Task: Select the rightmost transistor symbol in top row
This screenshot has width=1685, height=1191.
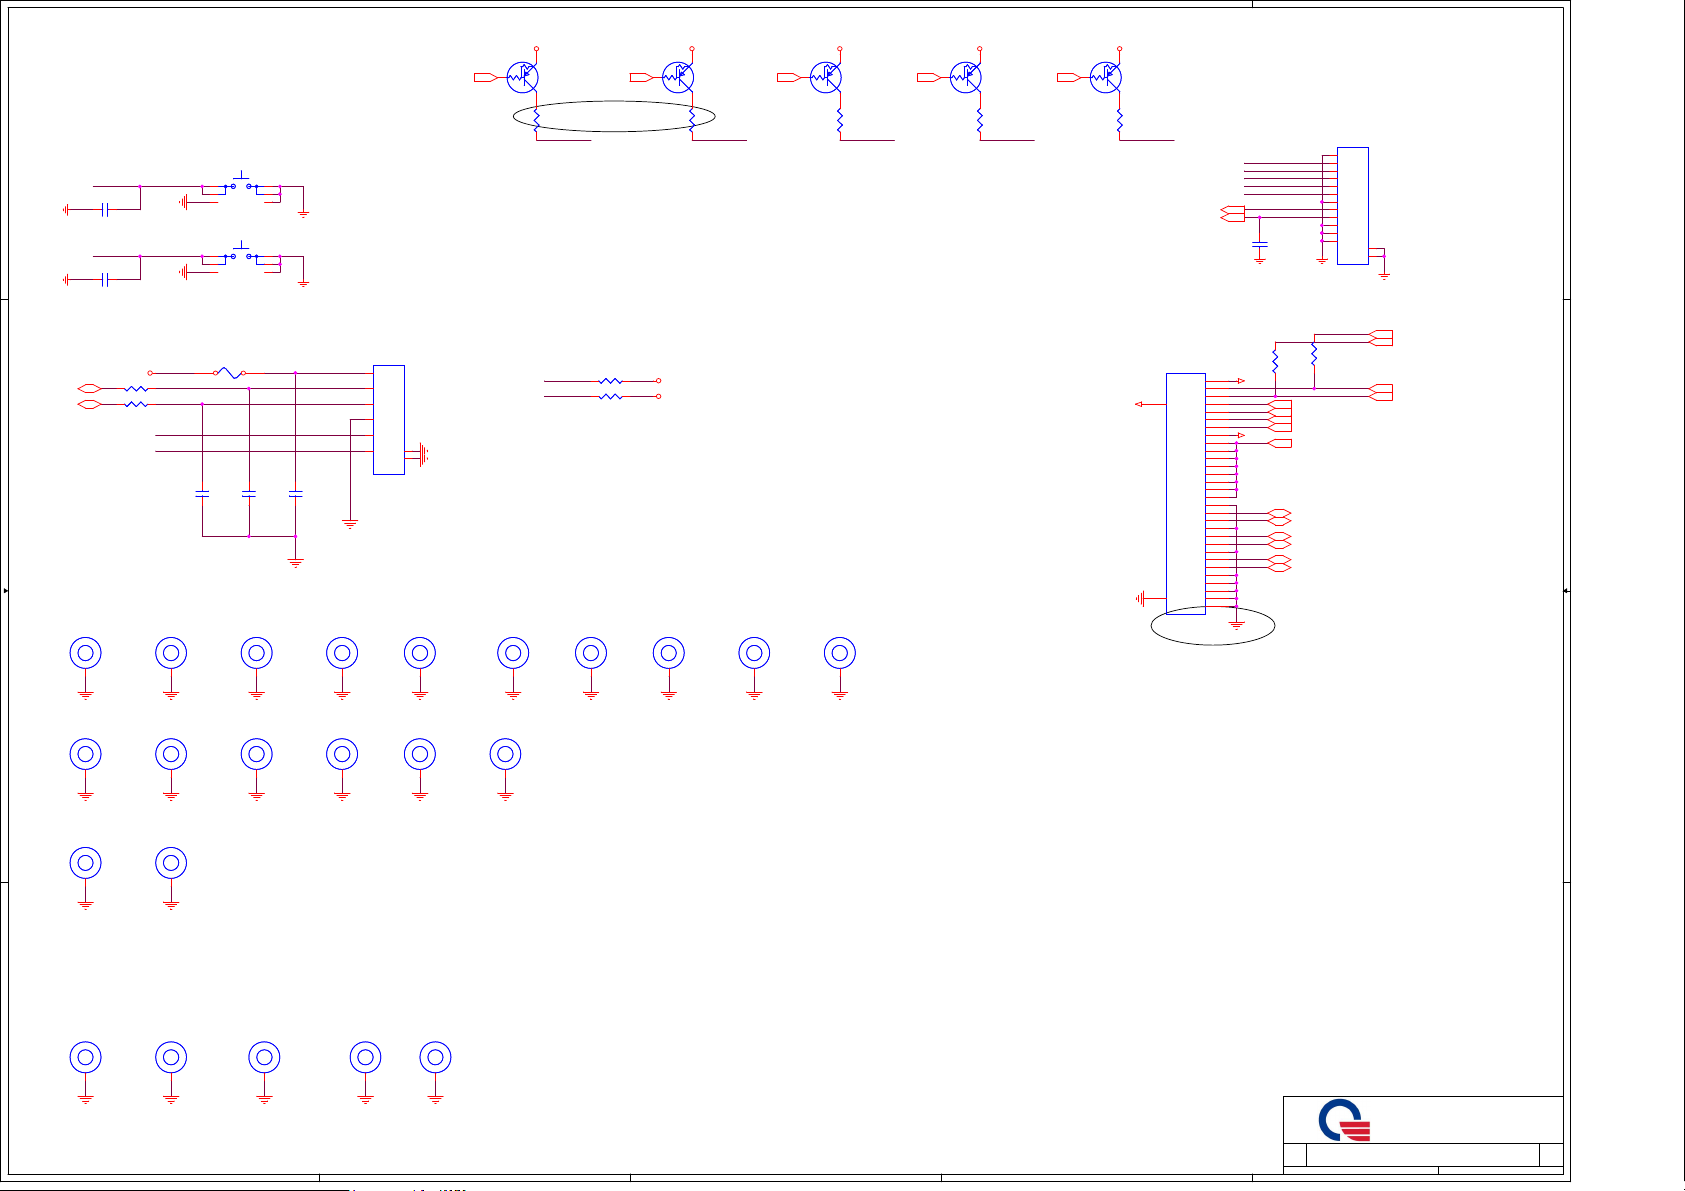Action: pyautogui.click(x=1105, y=77)
